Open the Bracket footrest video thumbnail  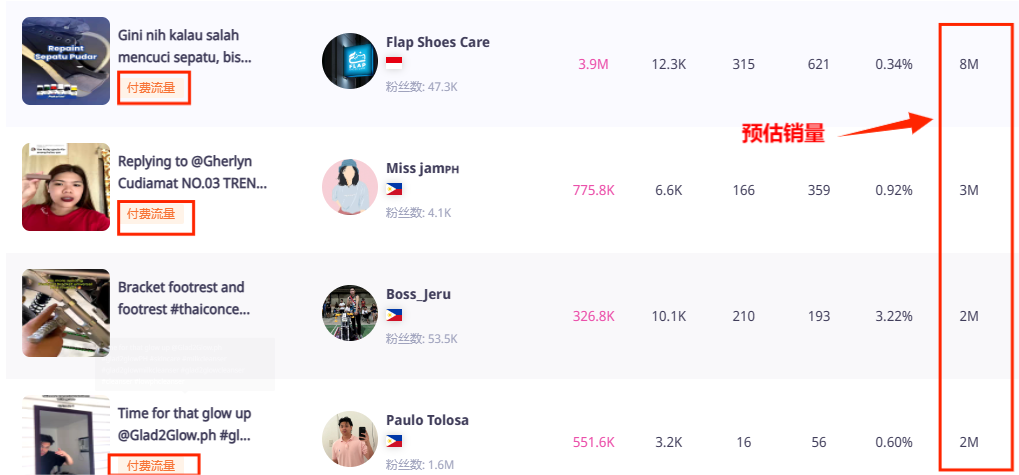66,313
